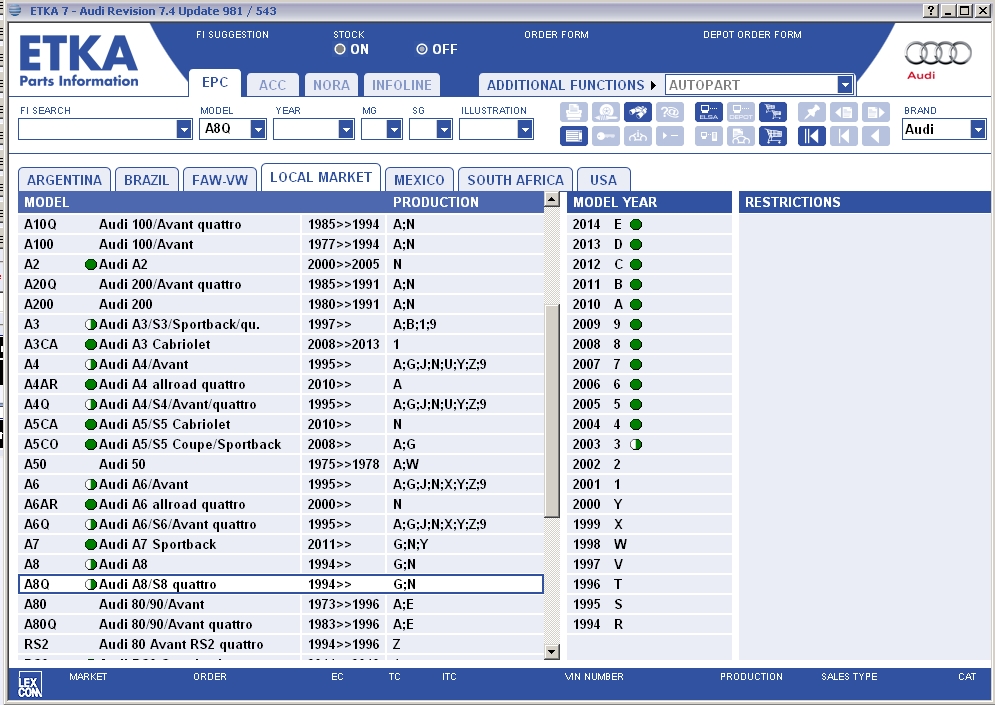Click the LexCom logo icon
Viewport: 995px width, 705px height.
click(x=30, y=685)
